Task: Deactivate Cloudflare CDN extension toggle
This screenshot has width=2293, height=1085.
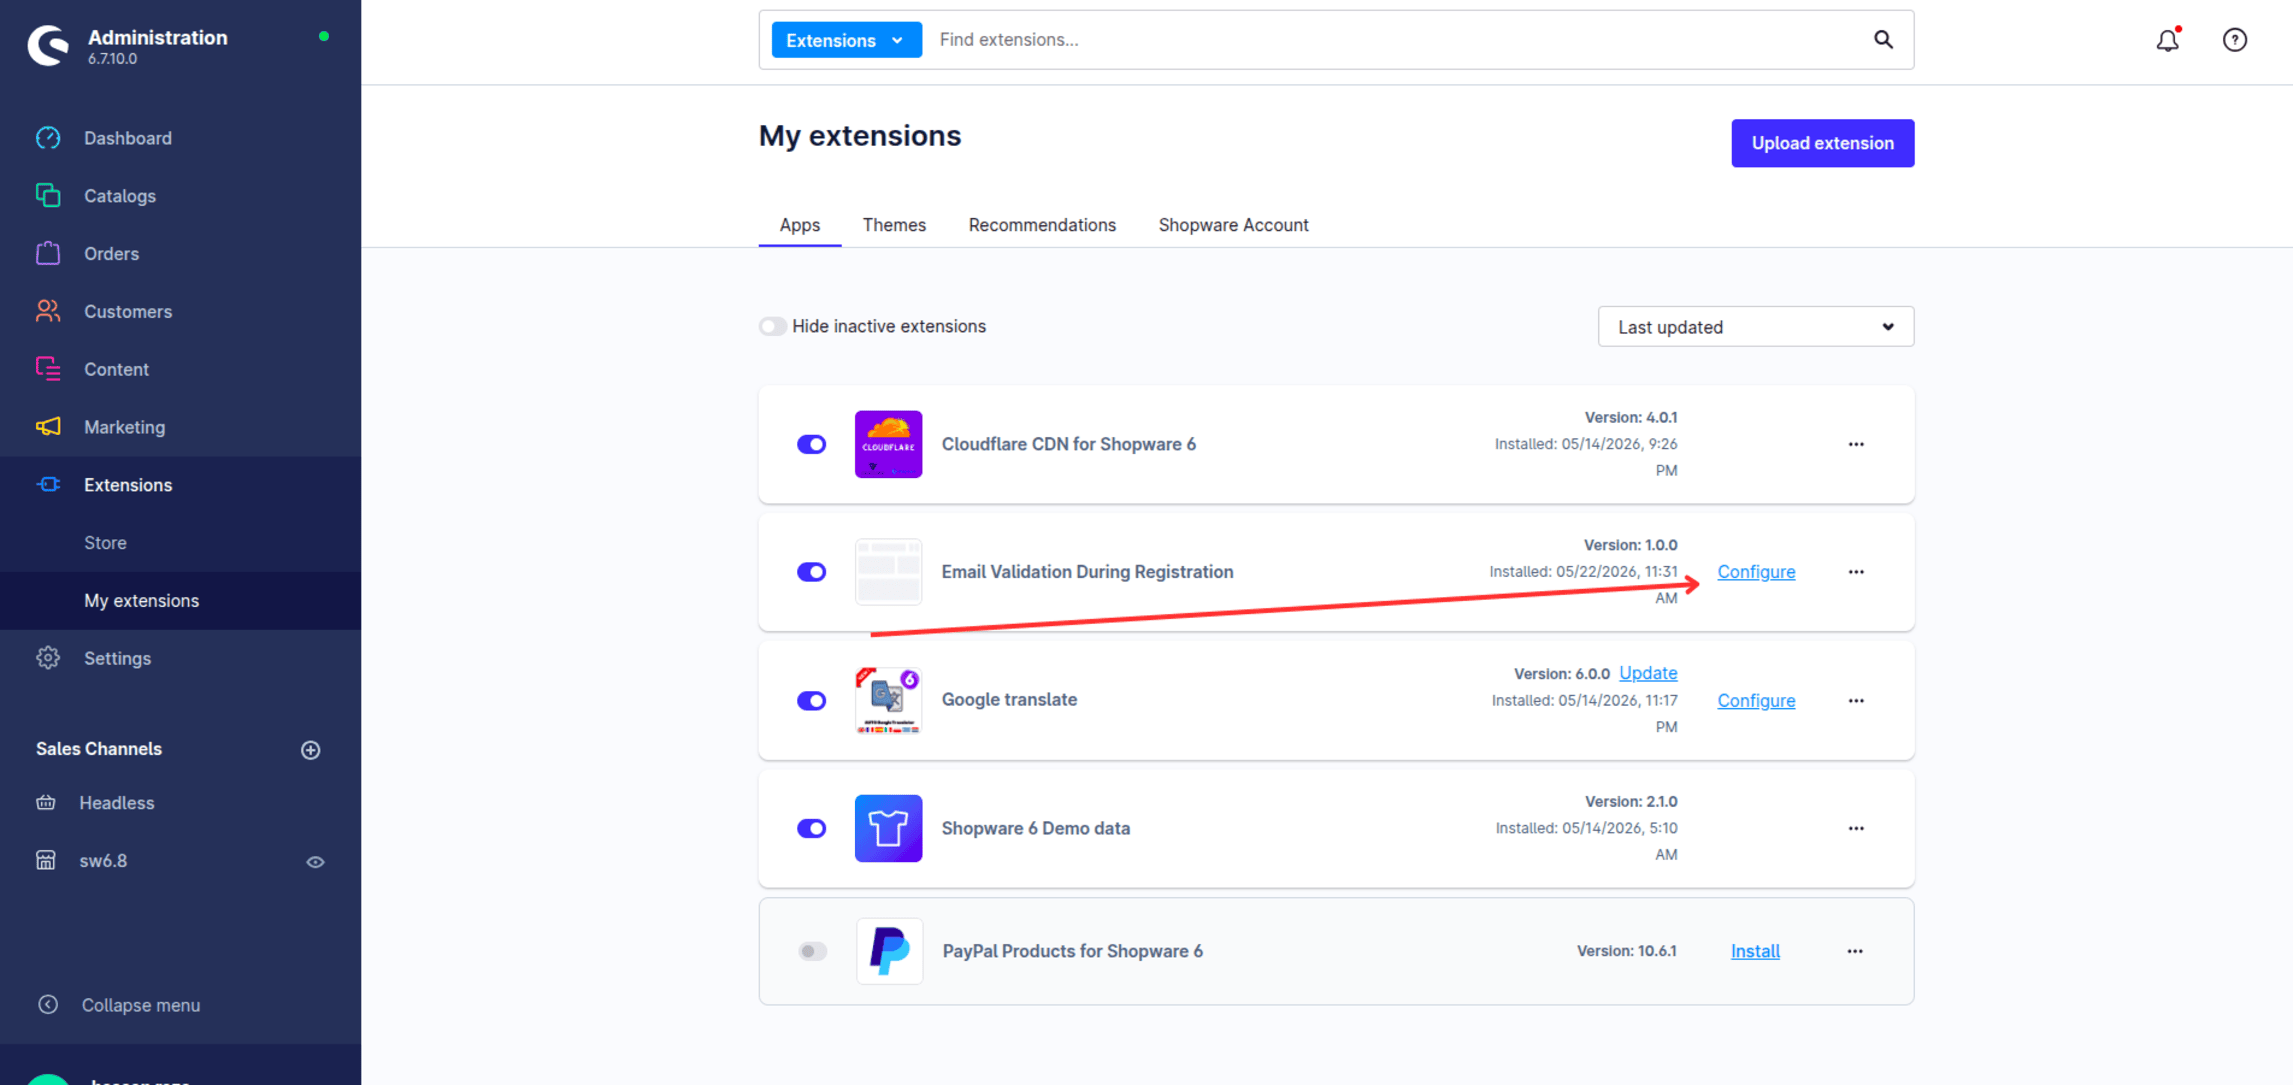Action: pos(811,444)
